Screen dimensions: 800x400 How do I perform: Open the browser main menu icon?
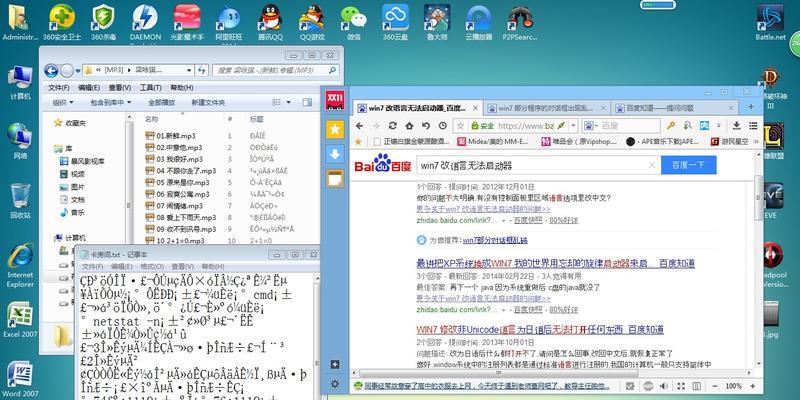753,126
